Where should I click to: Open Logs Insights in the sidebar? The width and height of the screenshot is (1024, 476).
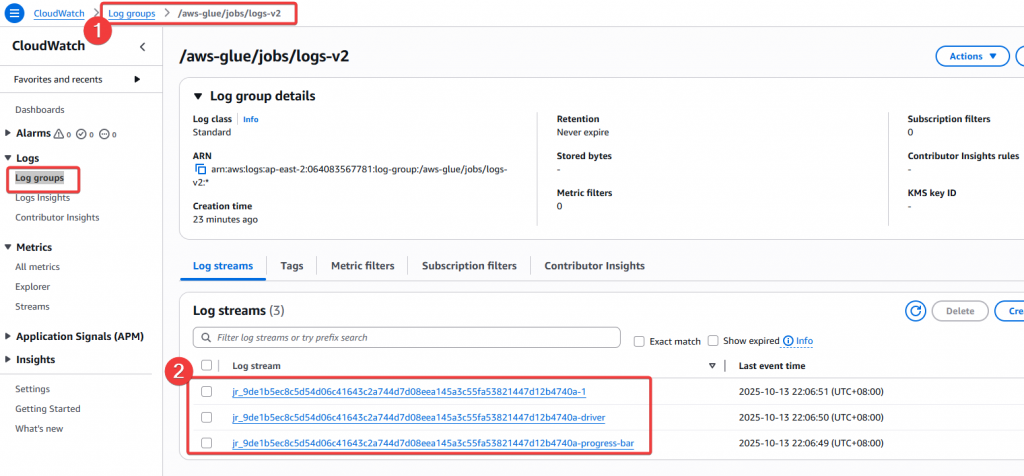tap(42, 198)
